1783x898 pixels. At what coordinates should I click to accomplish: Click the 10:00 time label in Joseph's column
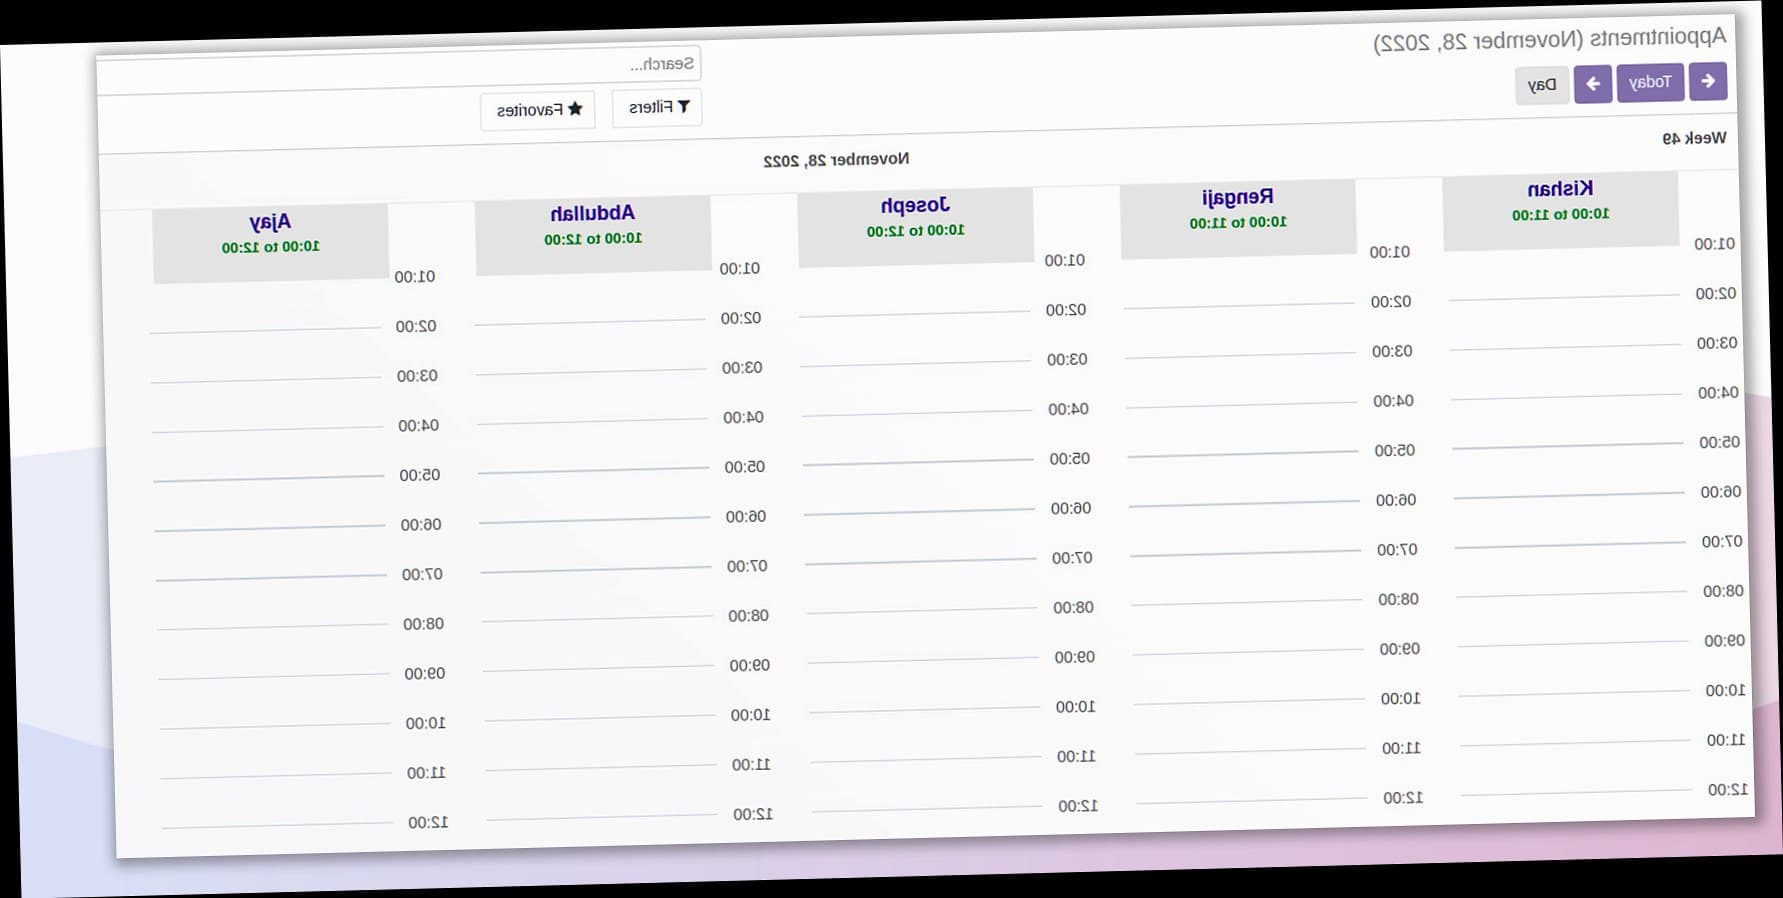[x=1075, y=707]
